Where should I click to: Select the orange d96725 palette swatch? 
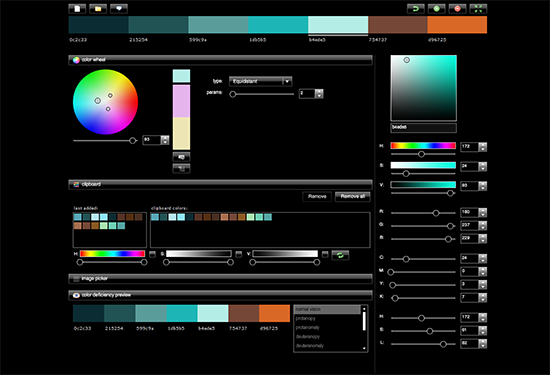[x=457, y=25]
